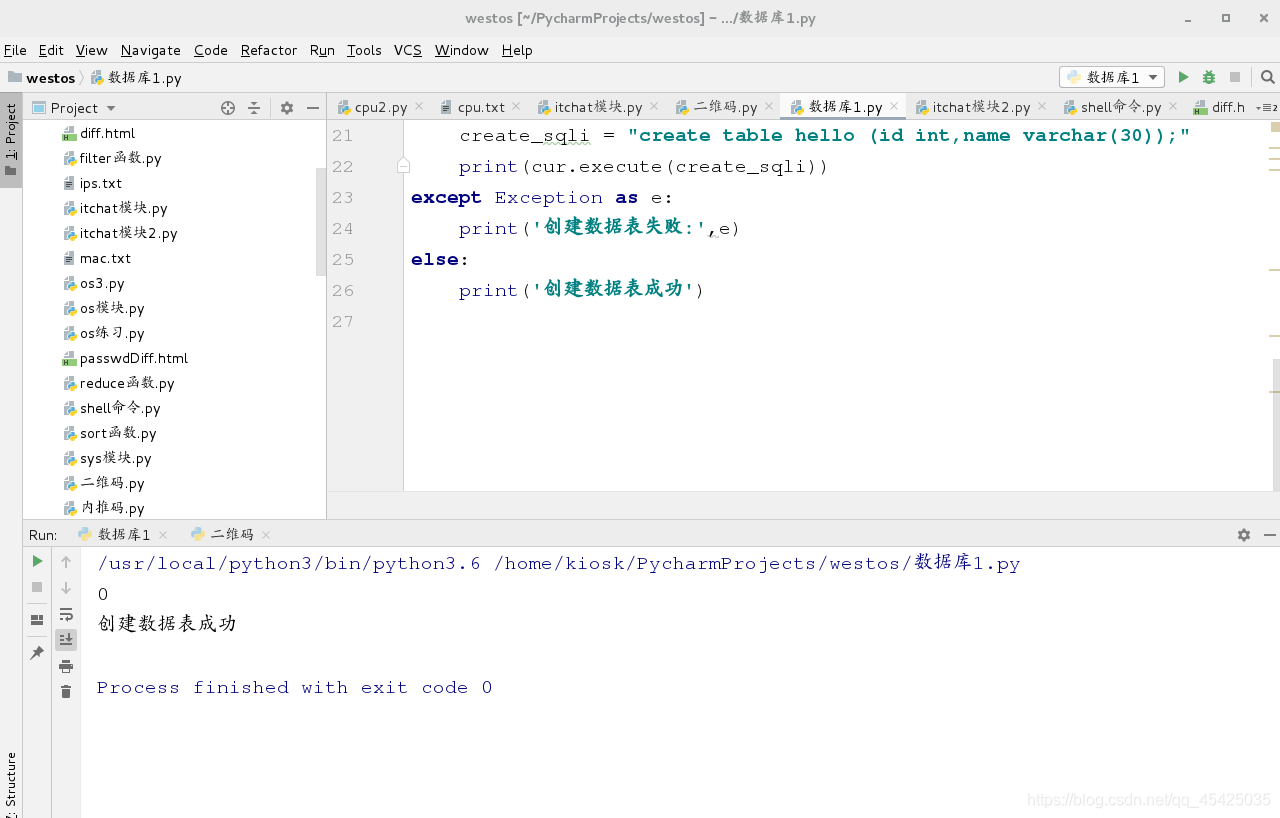Click up the stack trace arrow
This screenshot has width=1280, height=818.
(66, 562)
